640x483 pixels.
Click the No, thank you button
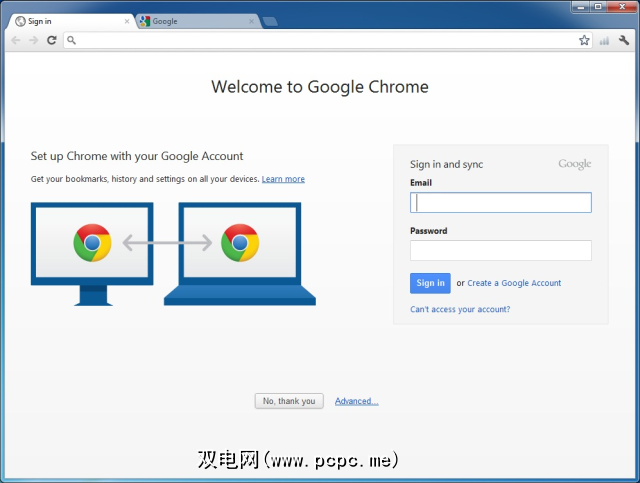[x=289, y=401]
